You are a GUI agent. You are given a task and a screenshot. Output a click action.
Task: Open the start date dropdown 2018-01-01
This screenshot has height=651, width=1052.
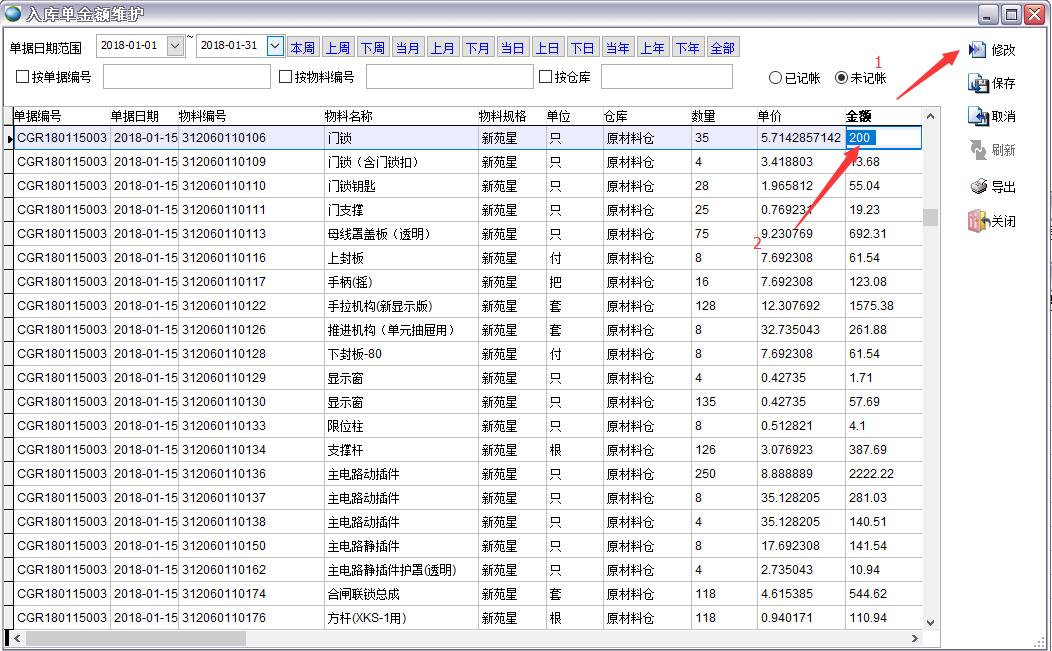click(x=176, y=46)
